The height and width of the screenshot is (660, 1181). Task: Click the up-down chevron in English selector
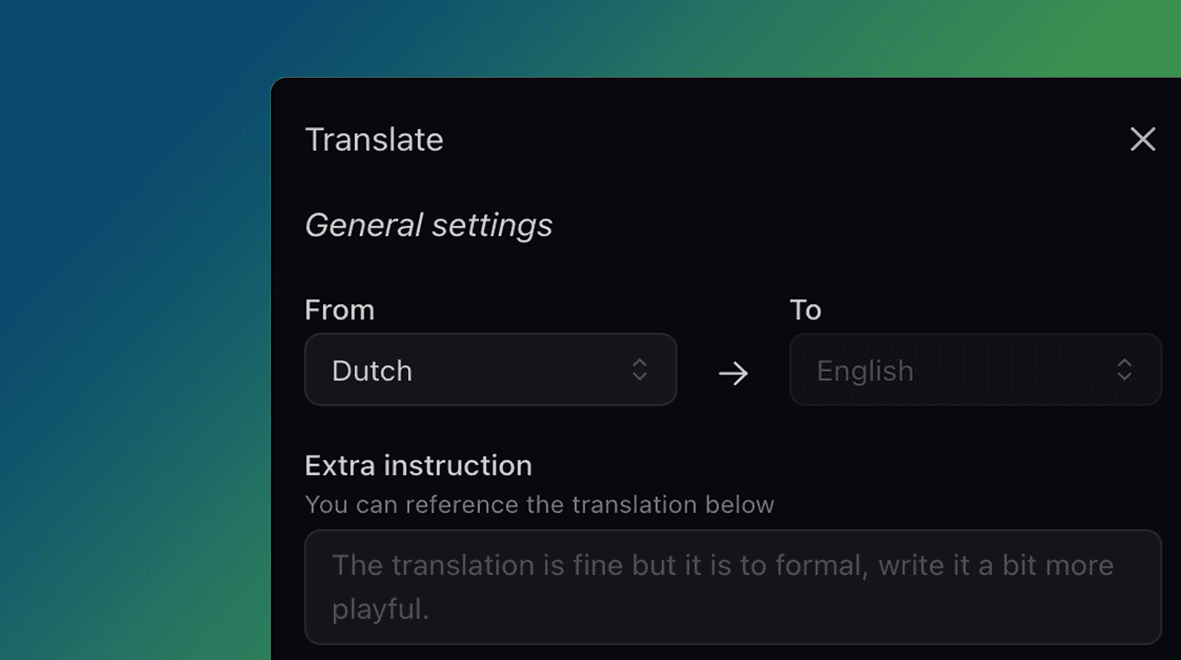(x=1125, y=370)
